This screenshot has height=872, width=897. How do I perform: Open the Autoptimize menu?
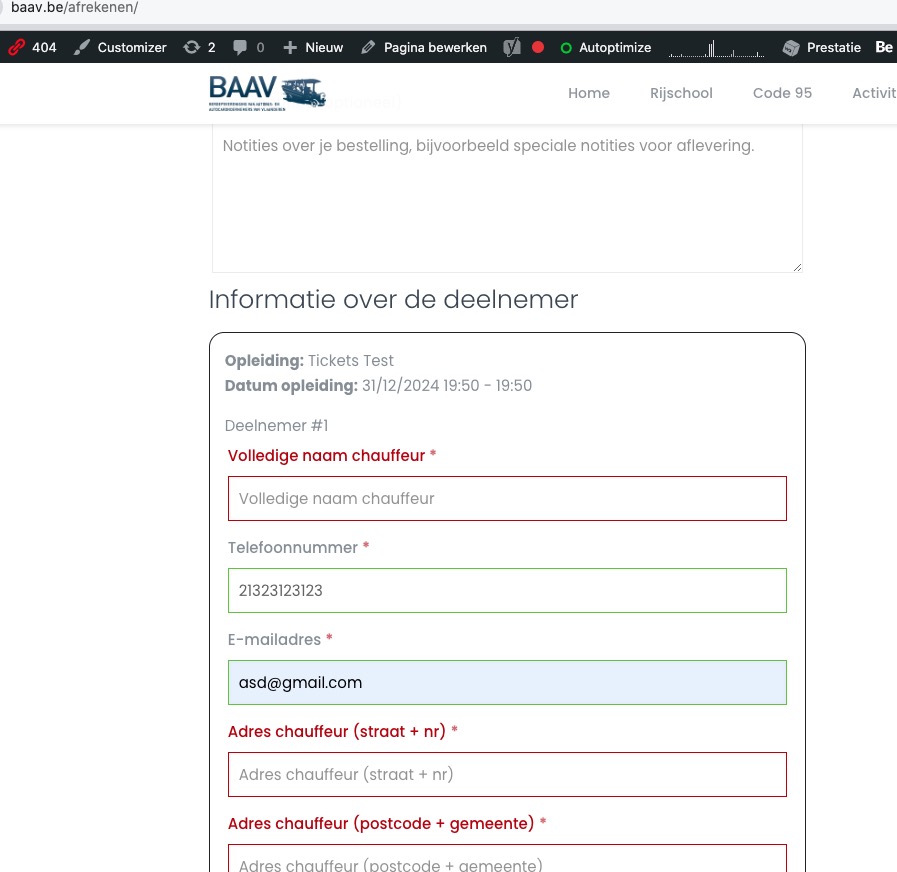tap(606, 47)
